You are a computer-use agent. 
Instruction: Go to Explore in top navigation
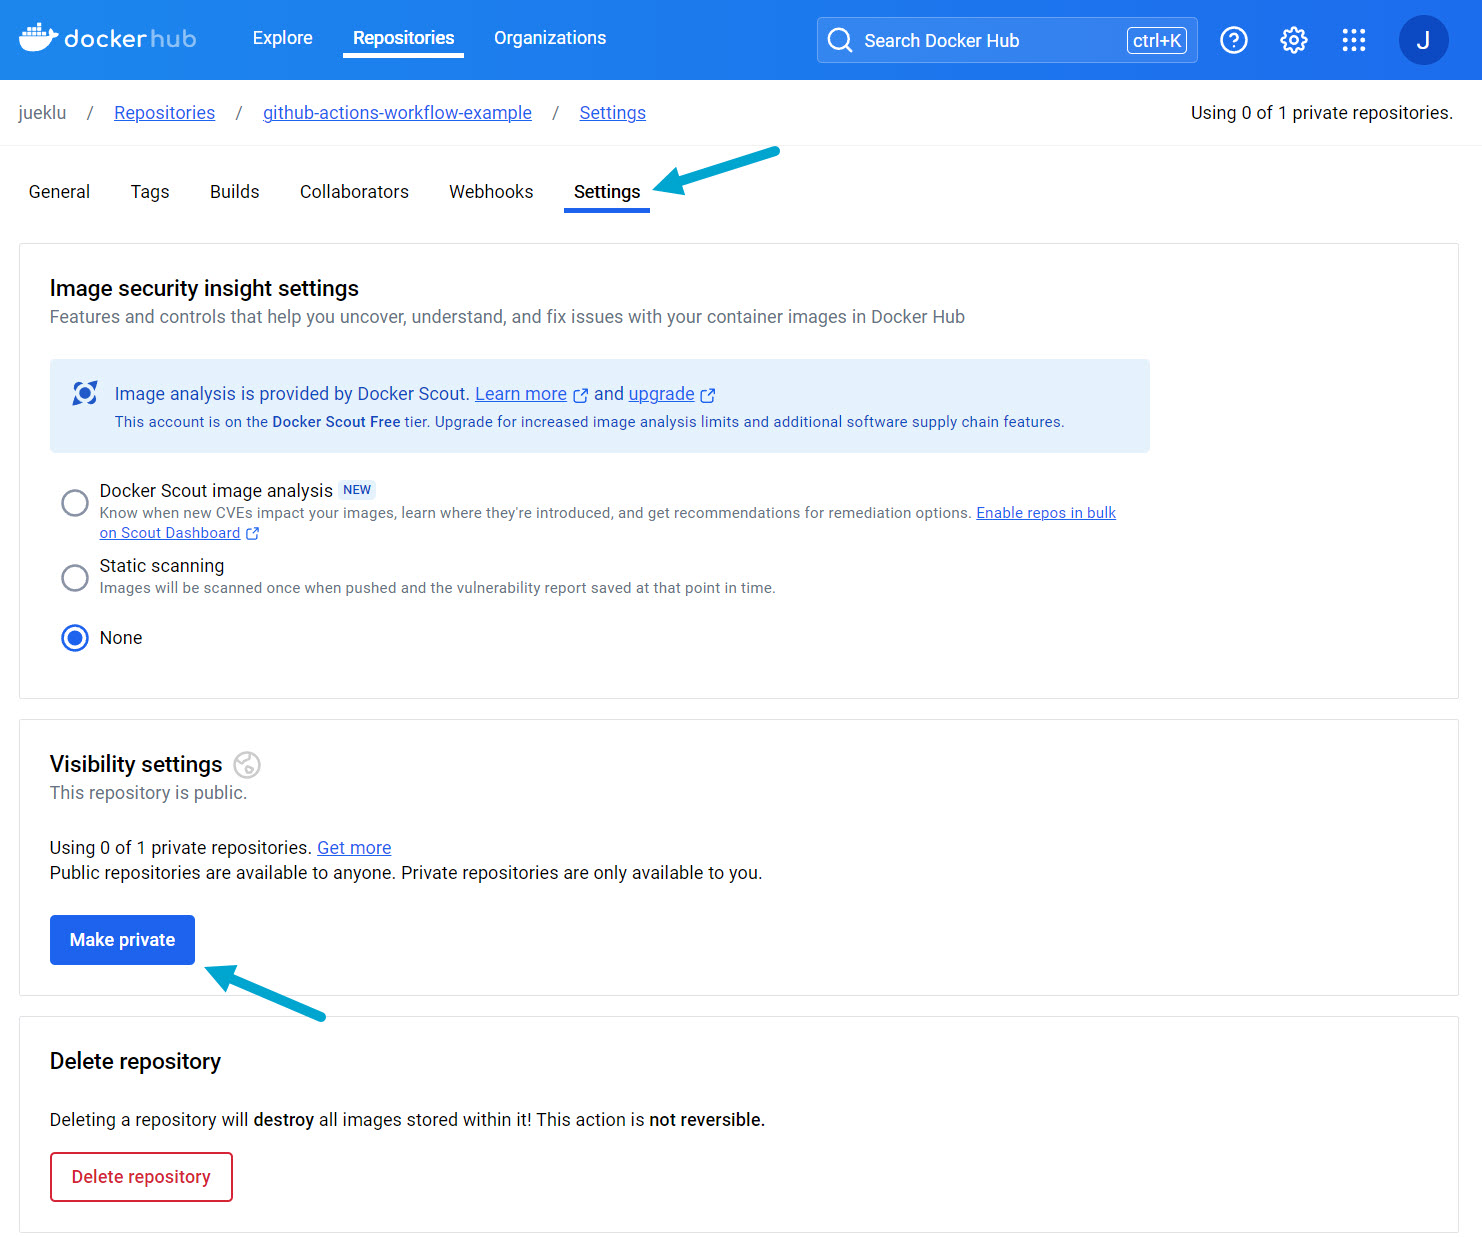[x=282, y=38]
